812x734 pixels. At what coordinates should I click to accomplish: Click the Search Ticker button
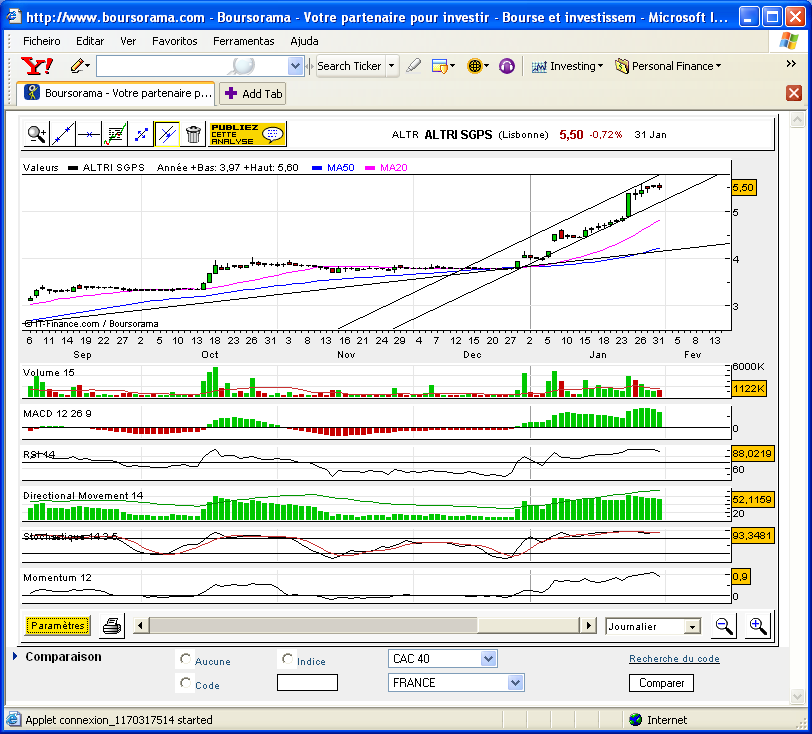pyautogui.click(x=351, y=66)
